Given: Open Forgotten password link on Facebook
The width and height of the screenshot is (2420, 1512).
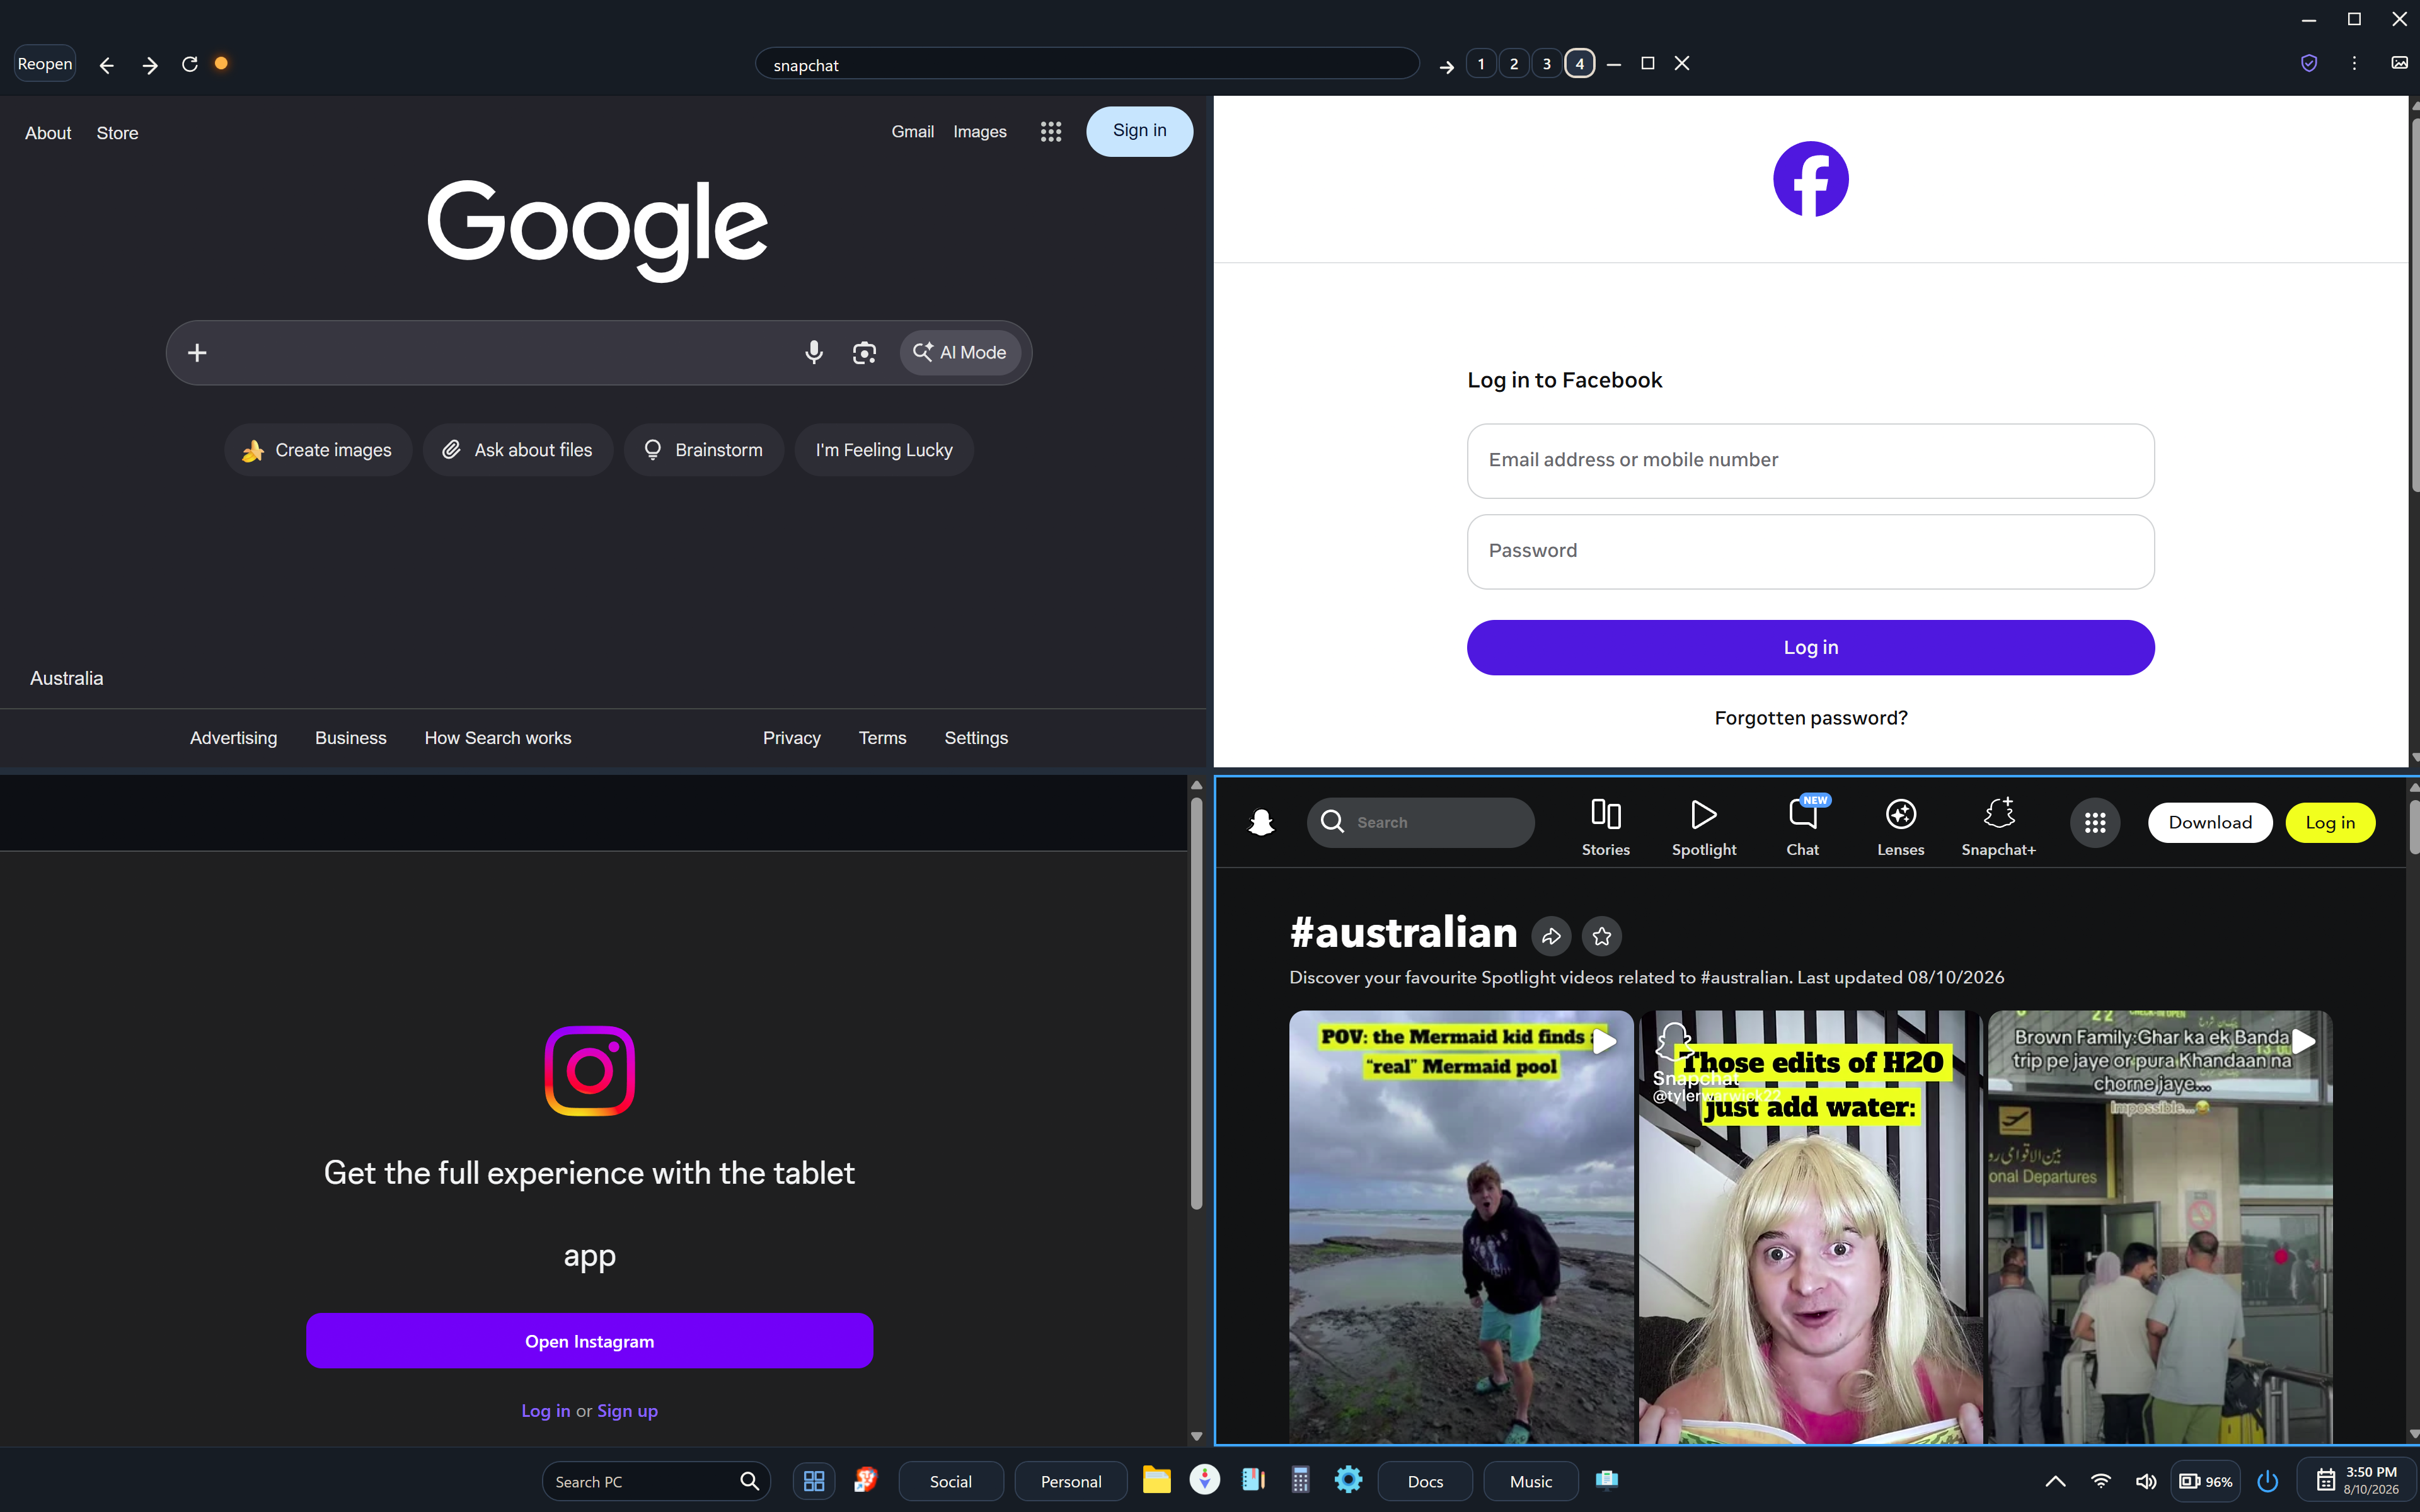Looking at the screenshot, I should click(x=1810, y=718).
